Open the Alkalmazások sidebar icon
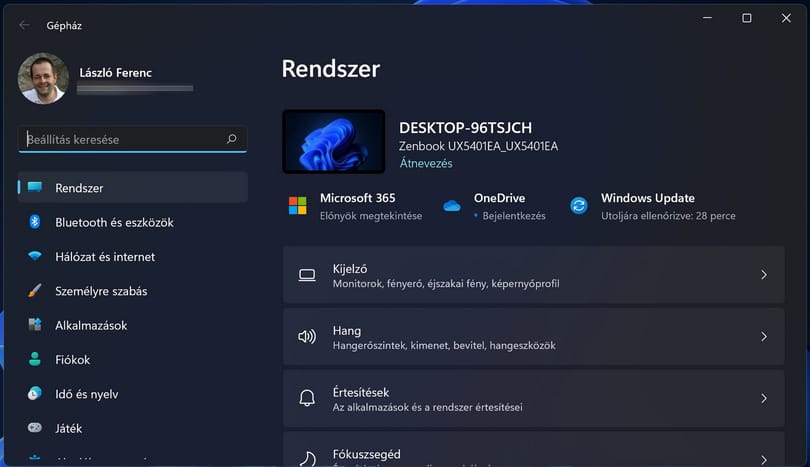The width and height of the screenshot is (810, 467). tap(35, 324)
